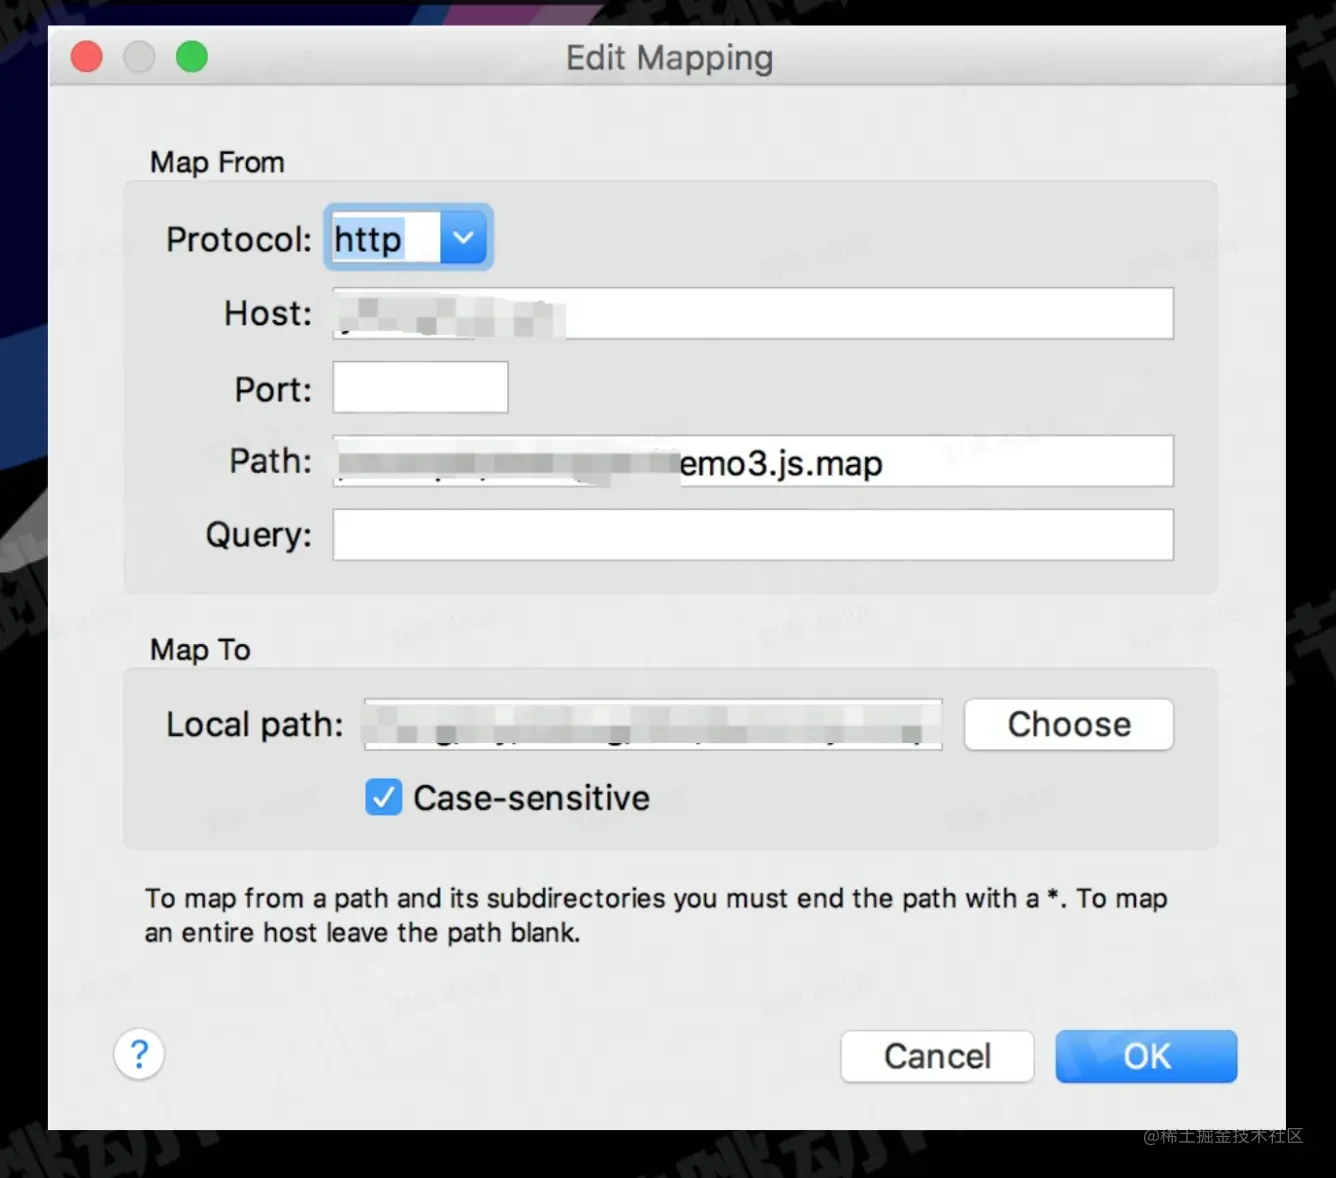Click the Choose button for local path
This screenshot has width=1336, height=1178.
[1068, 724]
